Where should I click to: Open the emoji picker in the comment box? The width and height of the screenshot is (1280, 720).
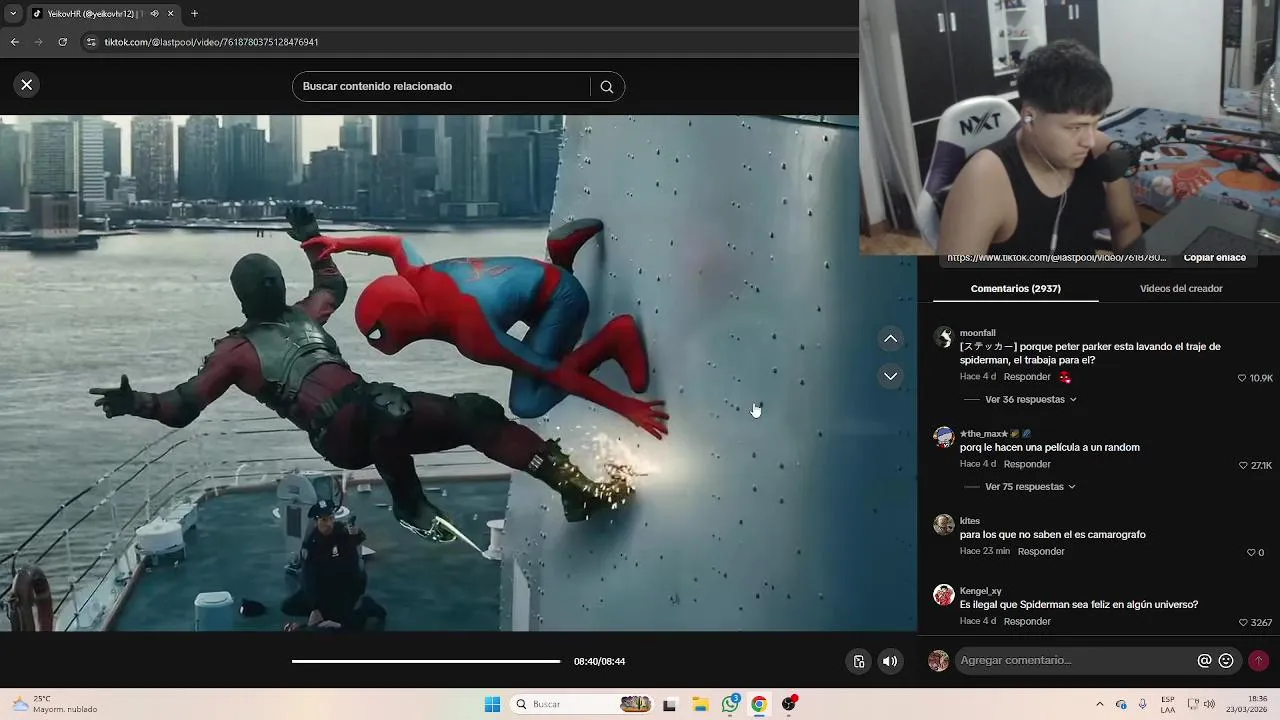[1226, 661]
